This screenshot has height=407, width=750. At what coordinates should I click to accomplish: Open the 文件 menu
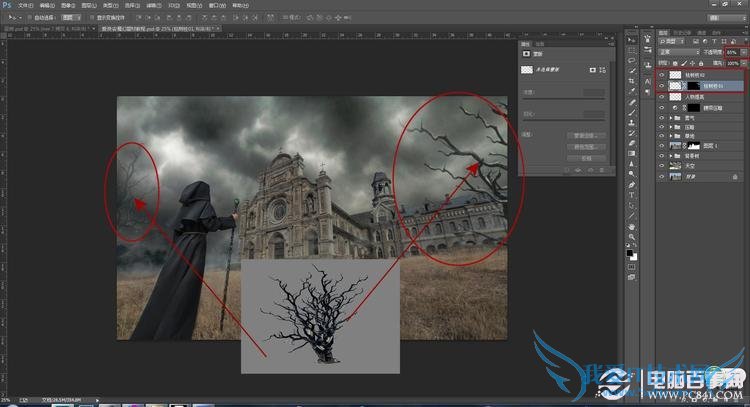(x=25, y=5)
